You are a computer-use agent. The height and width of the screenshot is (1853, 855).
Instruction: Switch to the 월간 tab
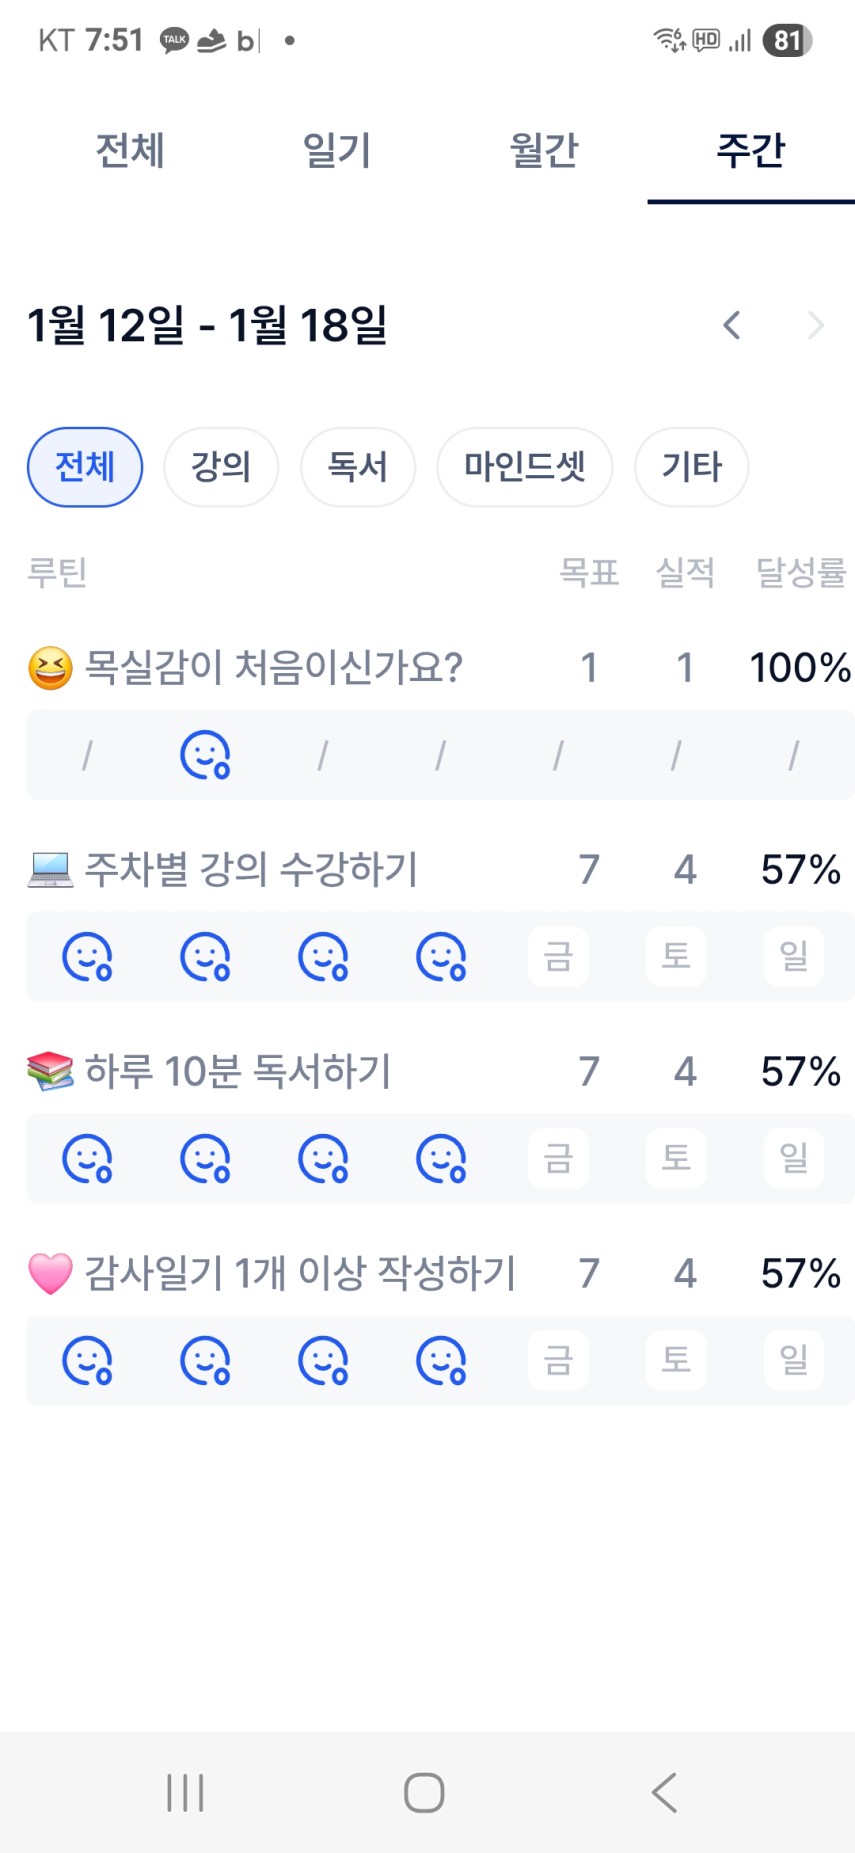click(544, 151)
